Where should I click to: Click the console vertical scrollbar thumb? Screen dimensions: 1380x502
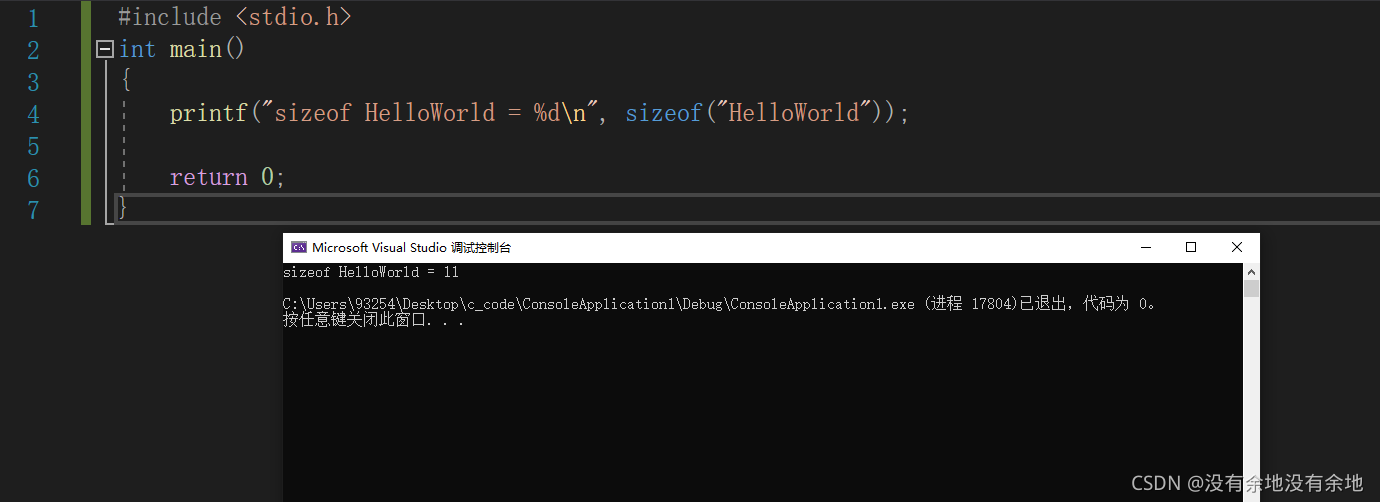pyautogui.click(x=1252, y=289)
